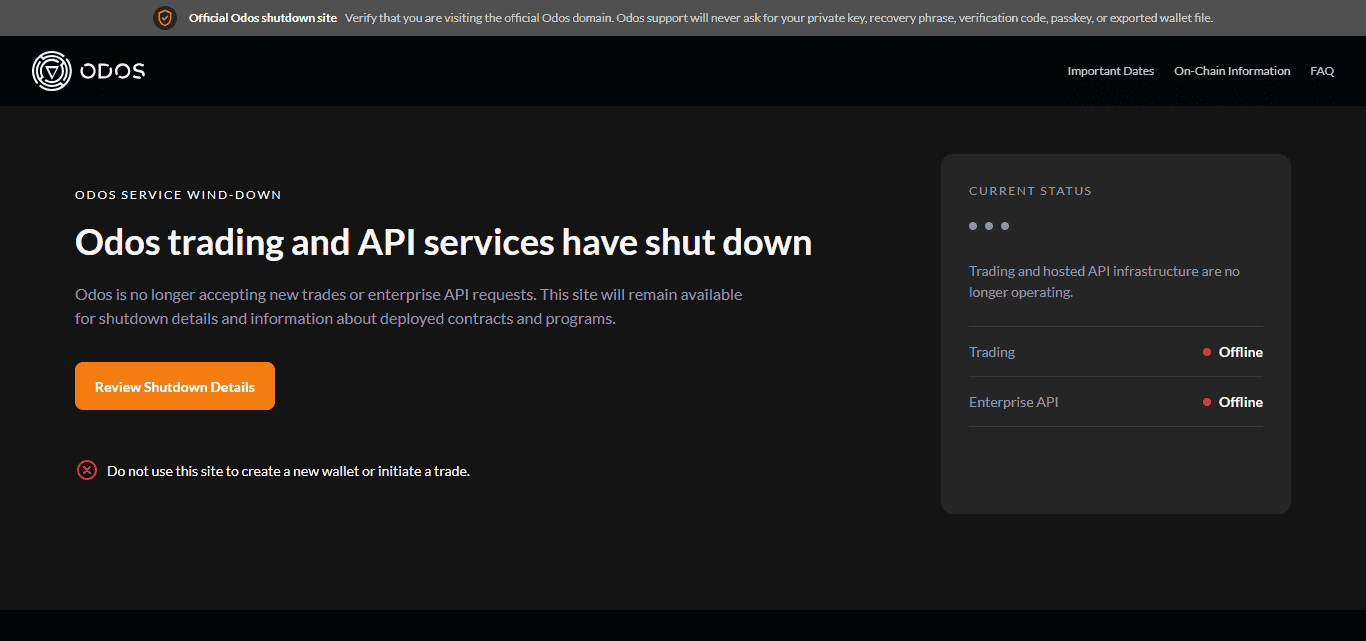Image resolution: width=1366 pixels, height=641 pixels.
Task: Click the "Verify that you are visiting" banner notice
Action: [779, 18]
